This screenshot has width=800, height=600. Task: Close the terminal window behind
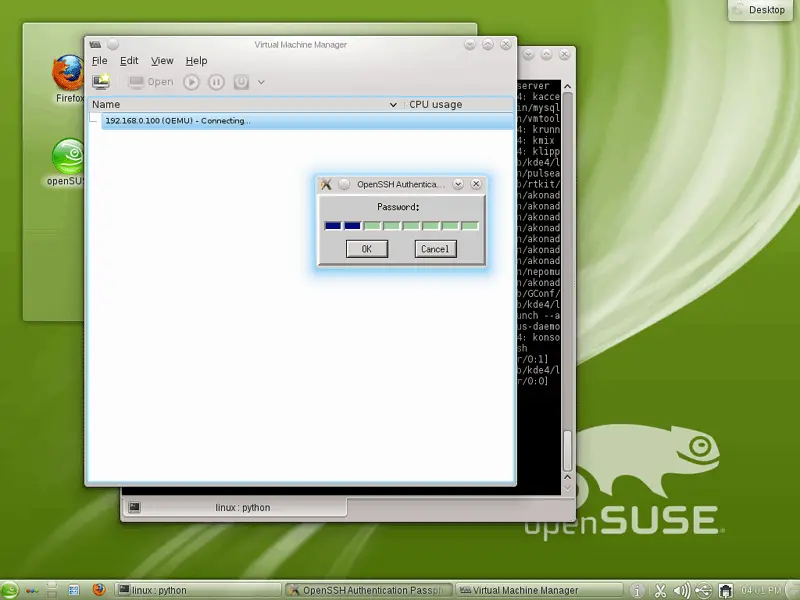pos(564,54)
